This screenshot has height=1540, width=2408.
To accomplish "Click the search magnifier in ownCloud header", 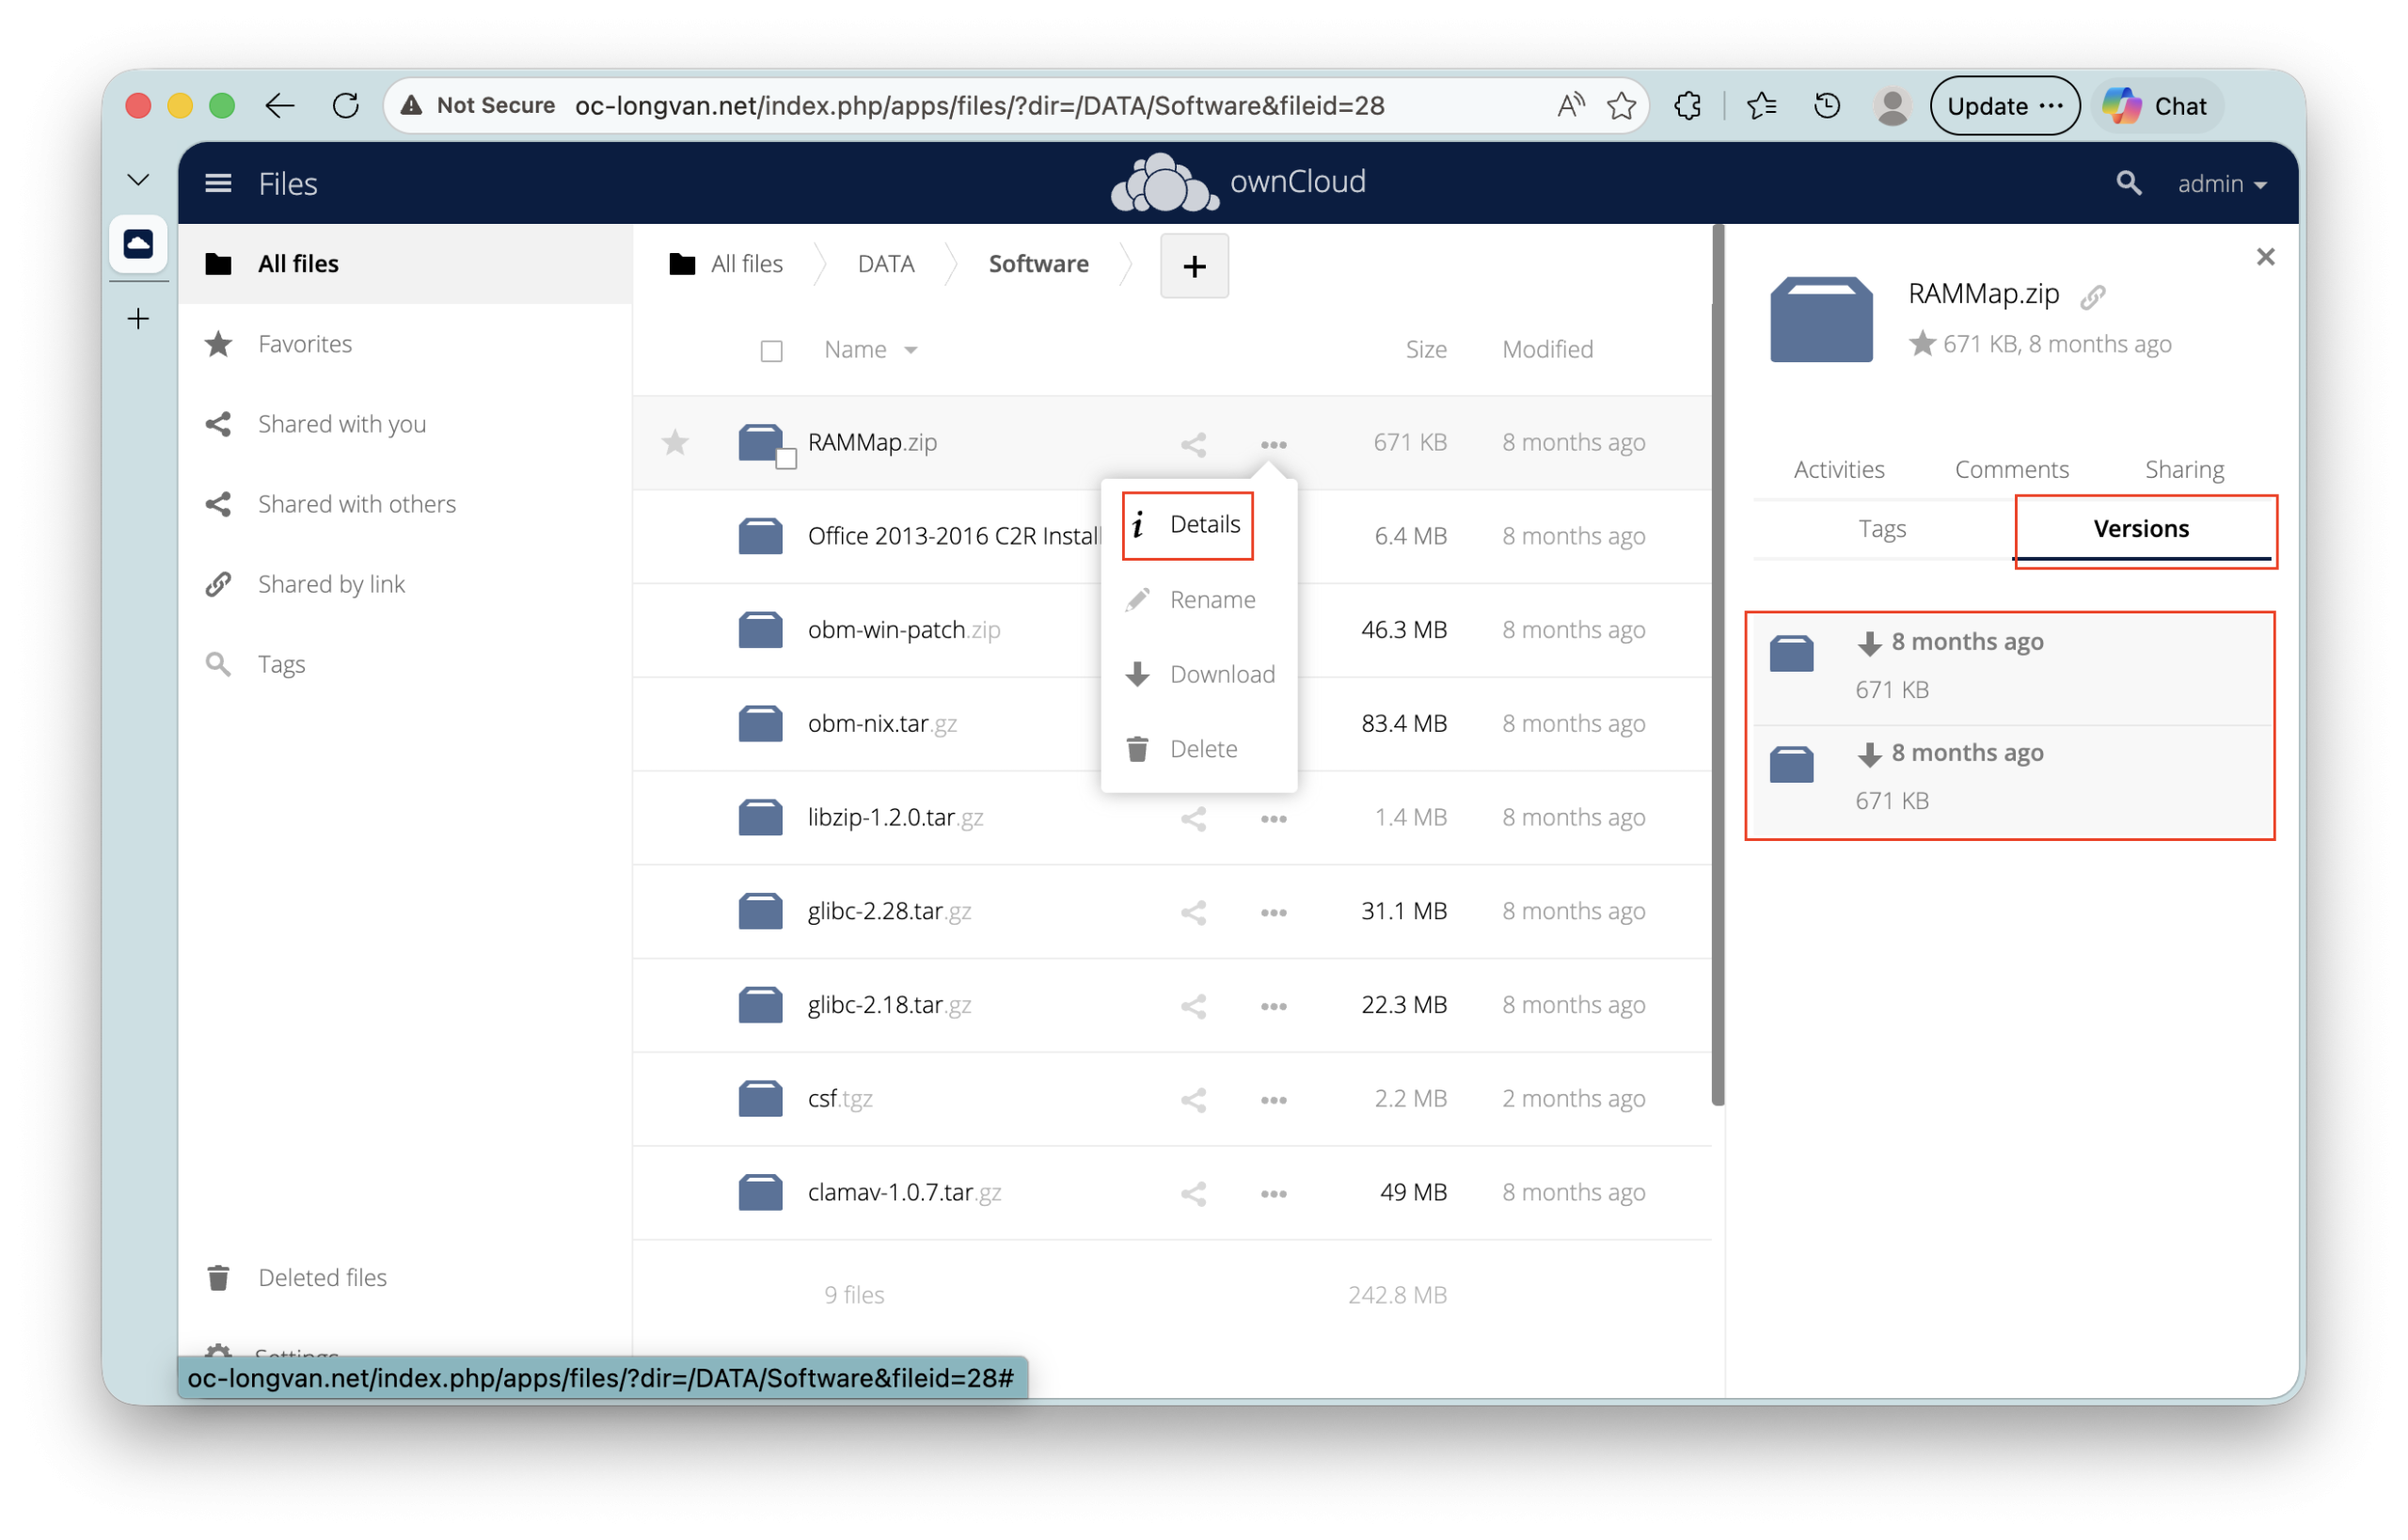I will 2128,183.
